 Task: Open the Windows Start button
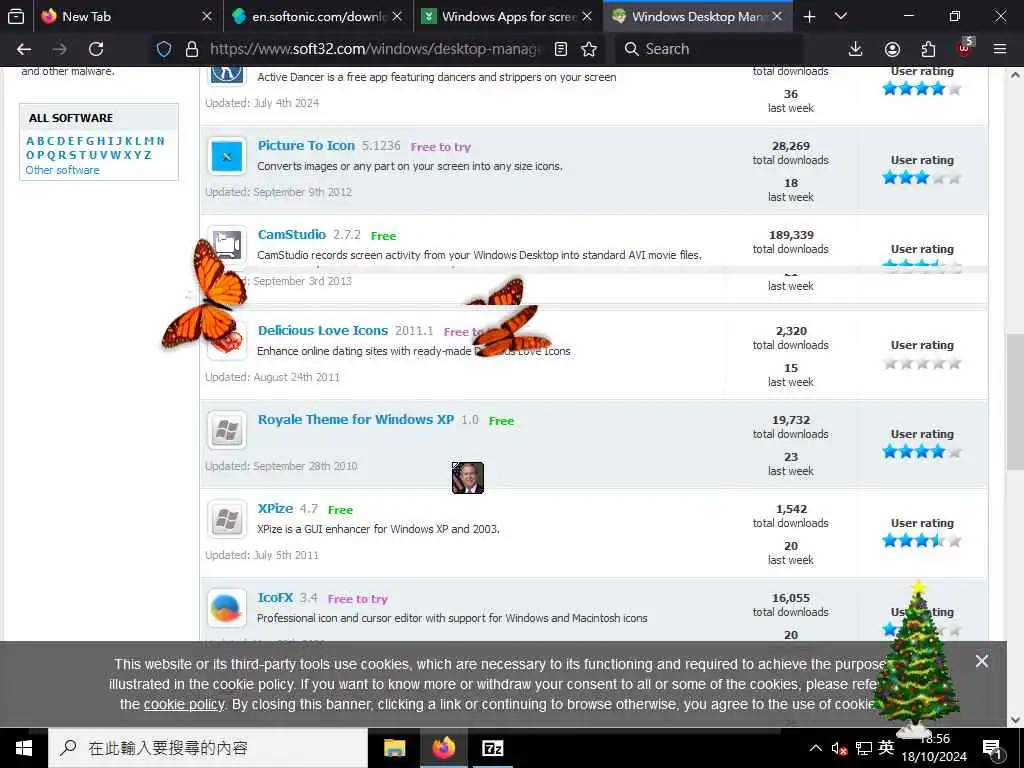tap(24, 748)
